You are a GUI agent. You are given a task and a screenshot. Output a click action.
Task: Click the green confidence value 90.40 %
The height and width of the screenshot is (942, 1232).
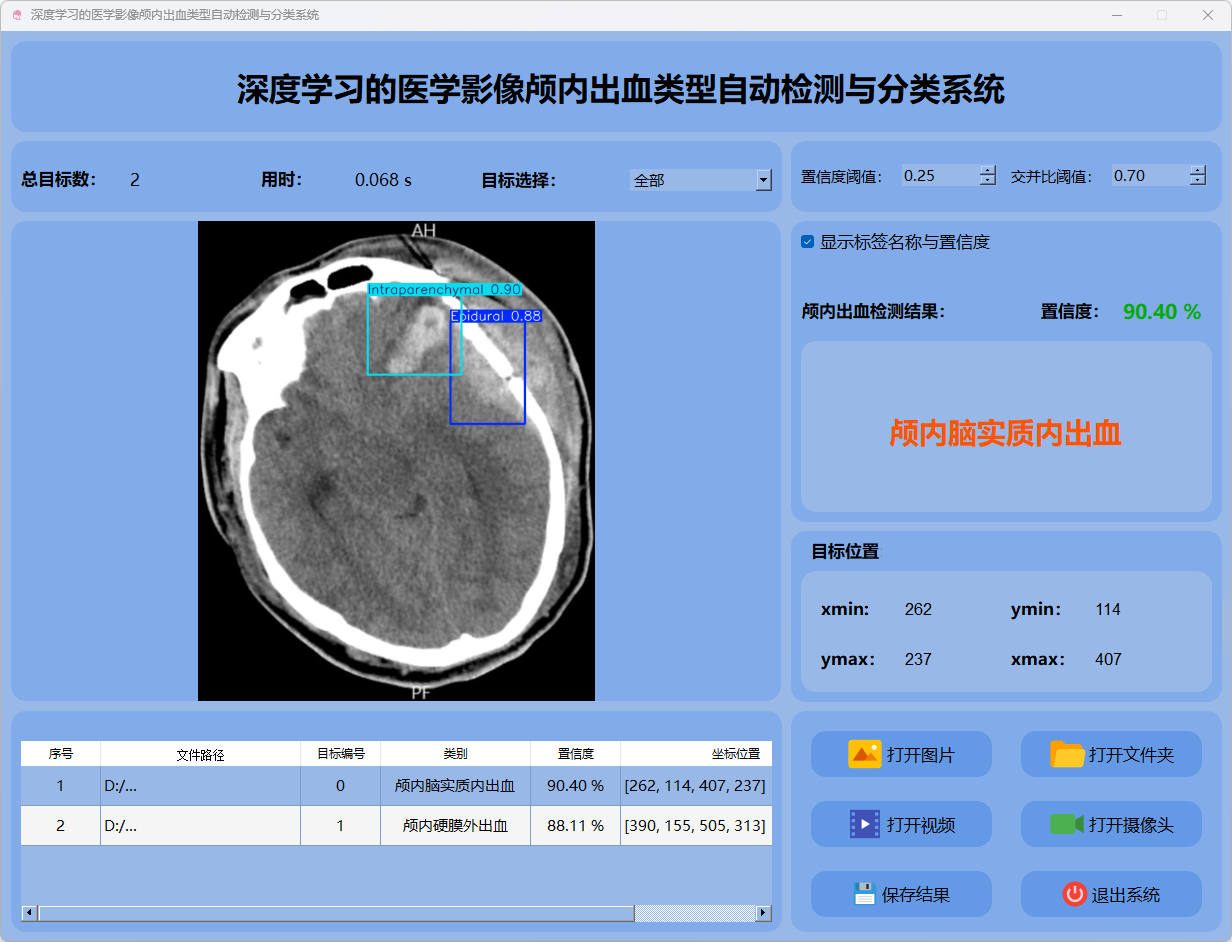(x=1162, y=312)
